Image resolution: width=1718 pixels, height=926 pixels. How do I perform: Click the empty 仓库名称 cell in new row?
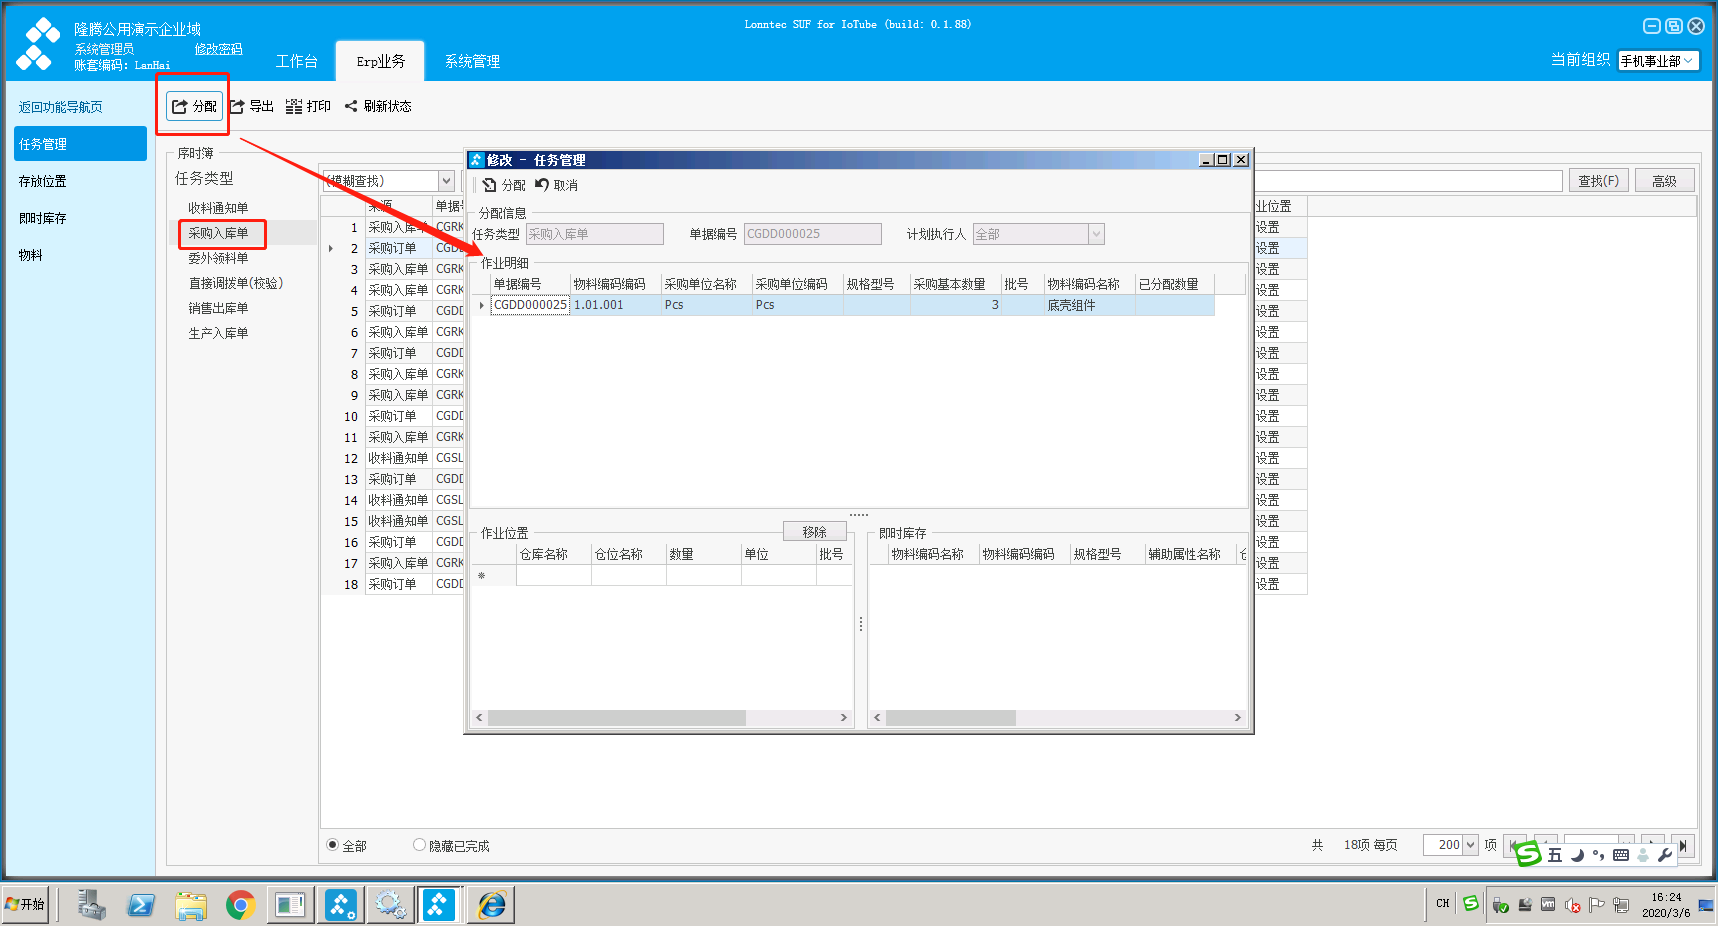click(553, 575)
